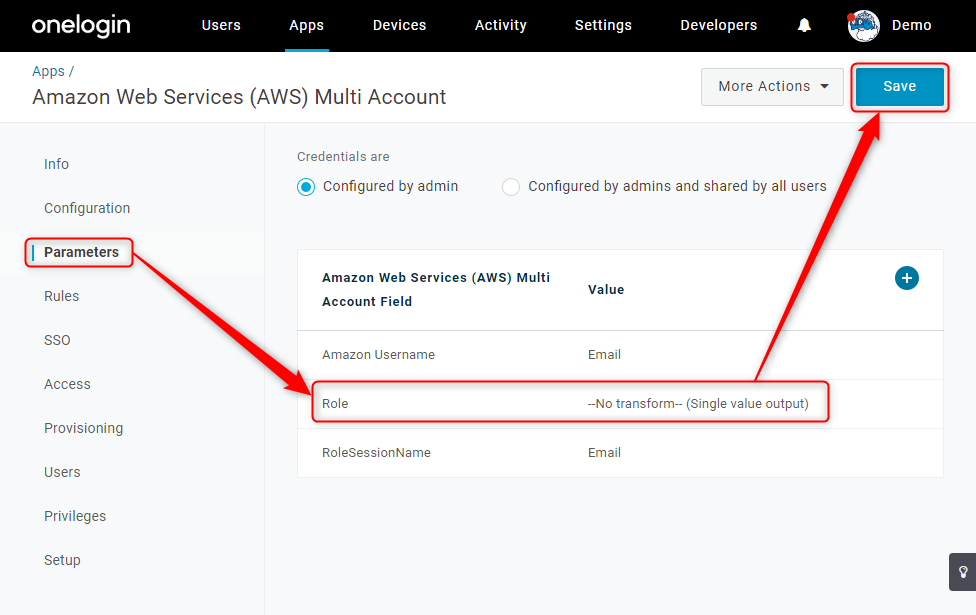The width and height of the screenshot is (976, 615).
Task: Open the Developers menu
Action: tap(718, 26)
